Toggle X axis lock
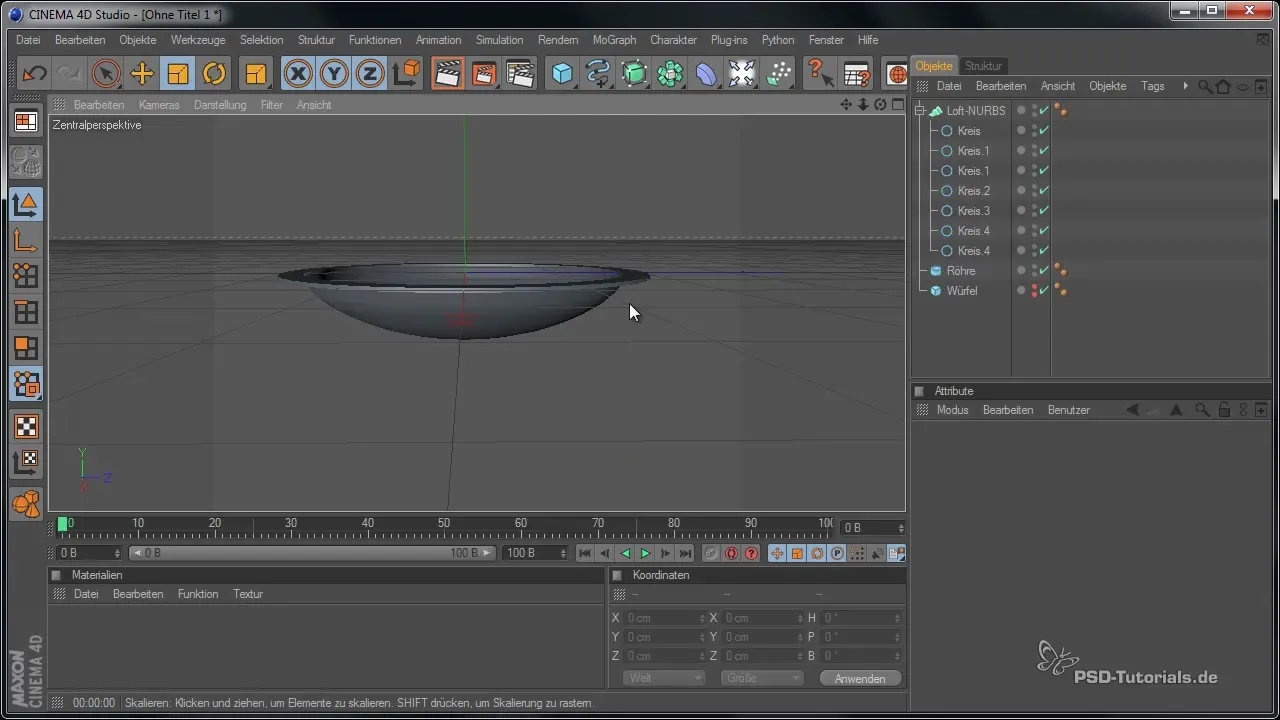The width and height of the screenshot is (1280, 720). tap(298, 73)
